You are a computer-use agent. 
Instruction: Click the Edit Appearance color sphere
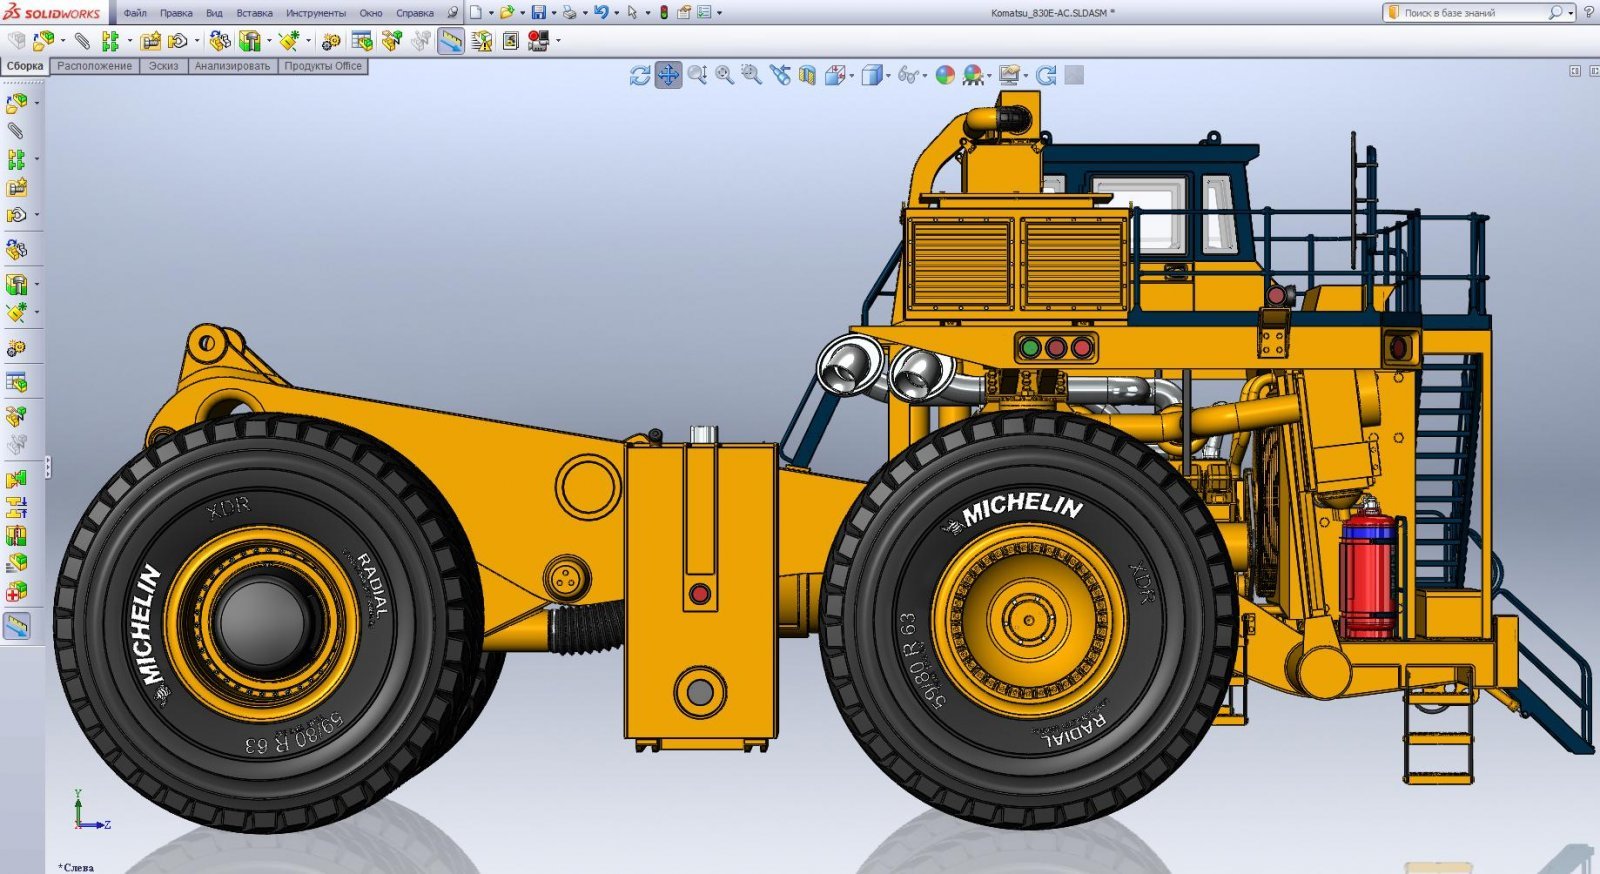click(x=945, y=75)
